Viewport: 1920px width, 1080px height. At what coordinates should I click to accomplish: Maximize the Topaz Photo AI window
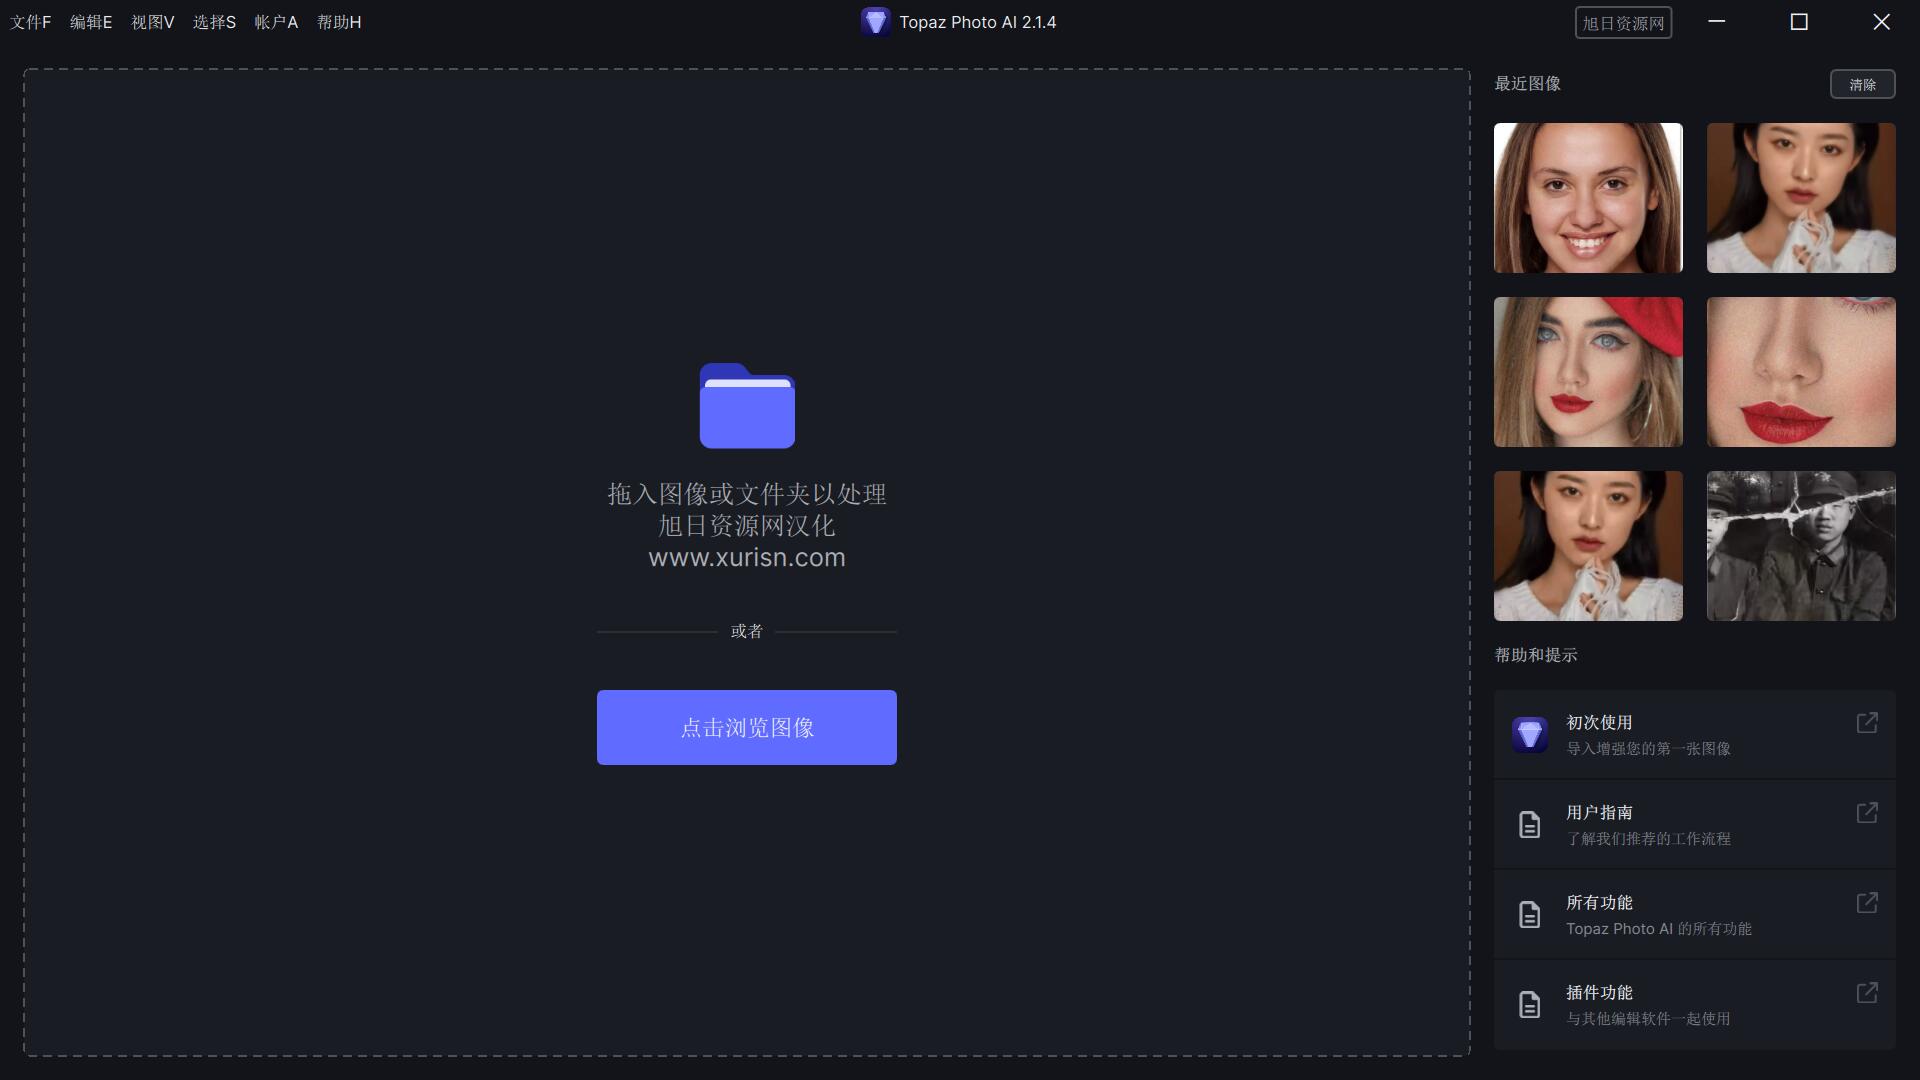click(1799, 22)
